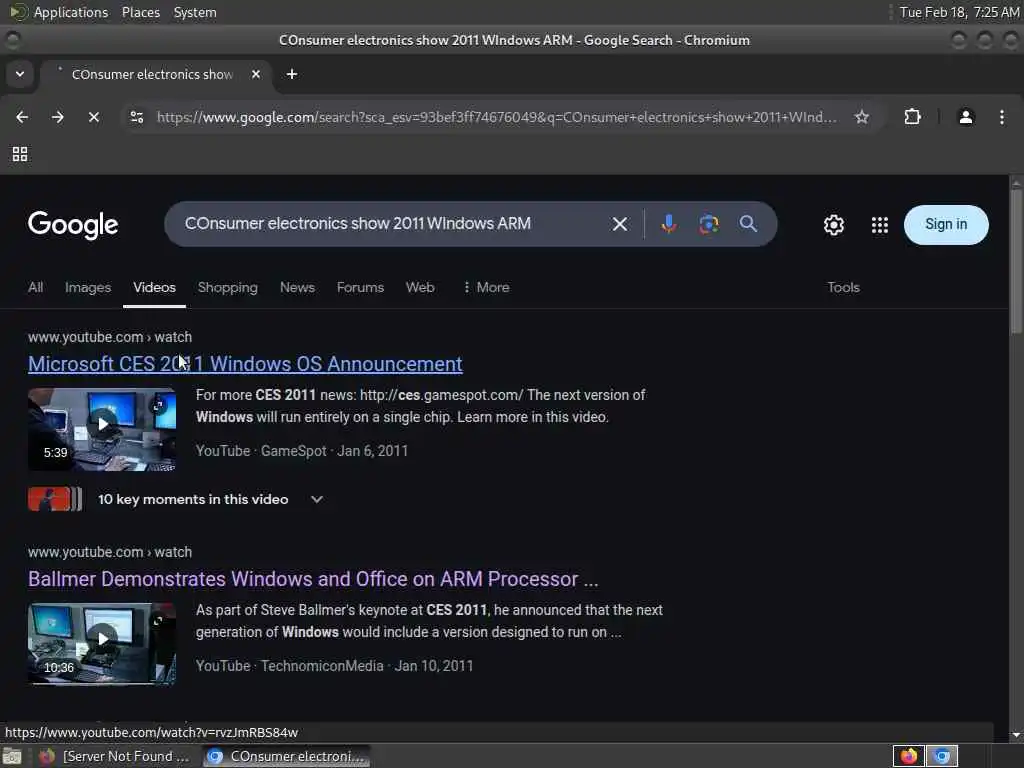Viewport: 1024px width, 768px height.
Task: Click the GameSpot · Jan 6, 2011 source text
Action: [334, 451]
